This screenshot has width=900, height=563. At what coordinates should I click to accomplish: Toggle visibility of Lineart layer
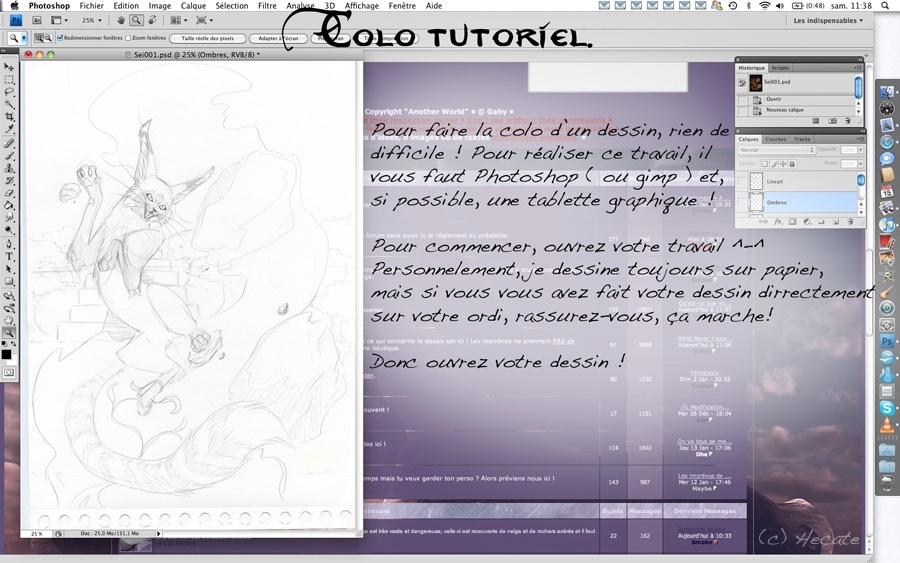742,181
